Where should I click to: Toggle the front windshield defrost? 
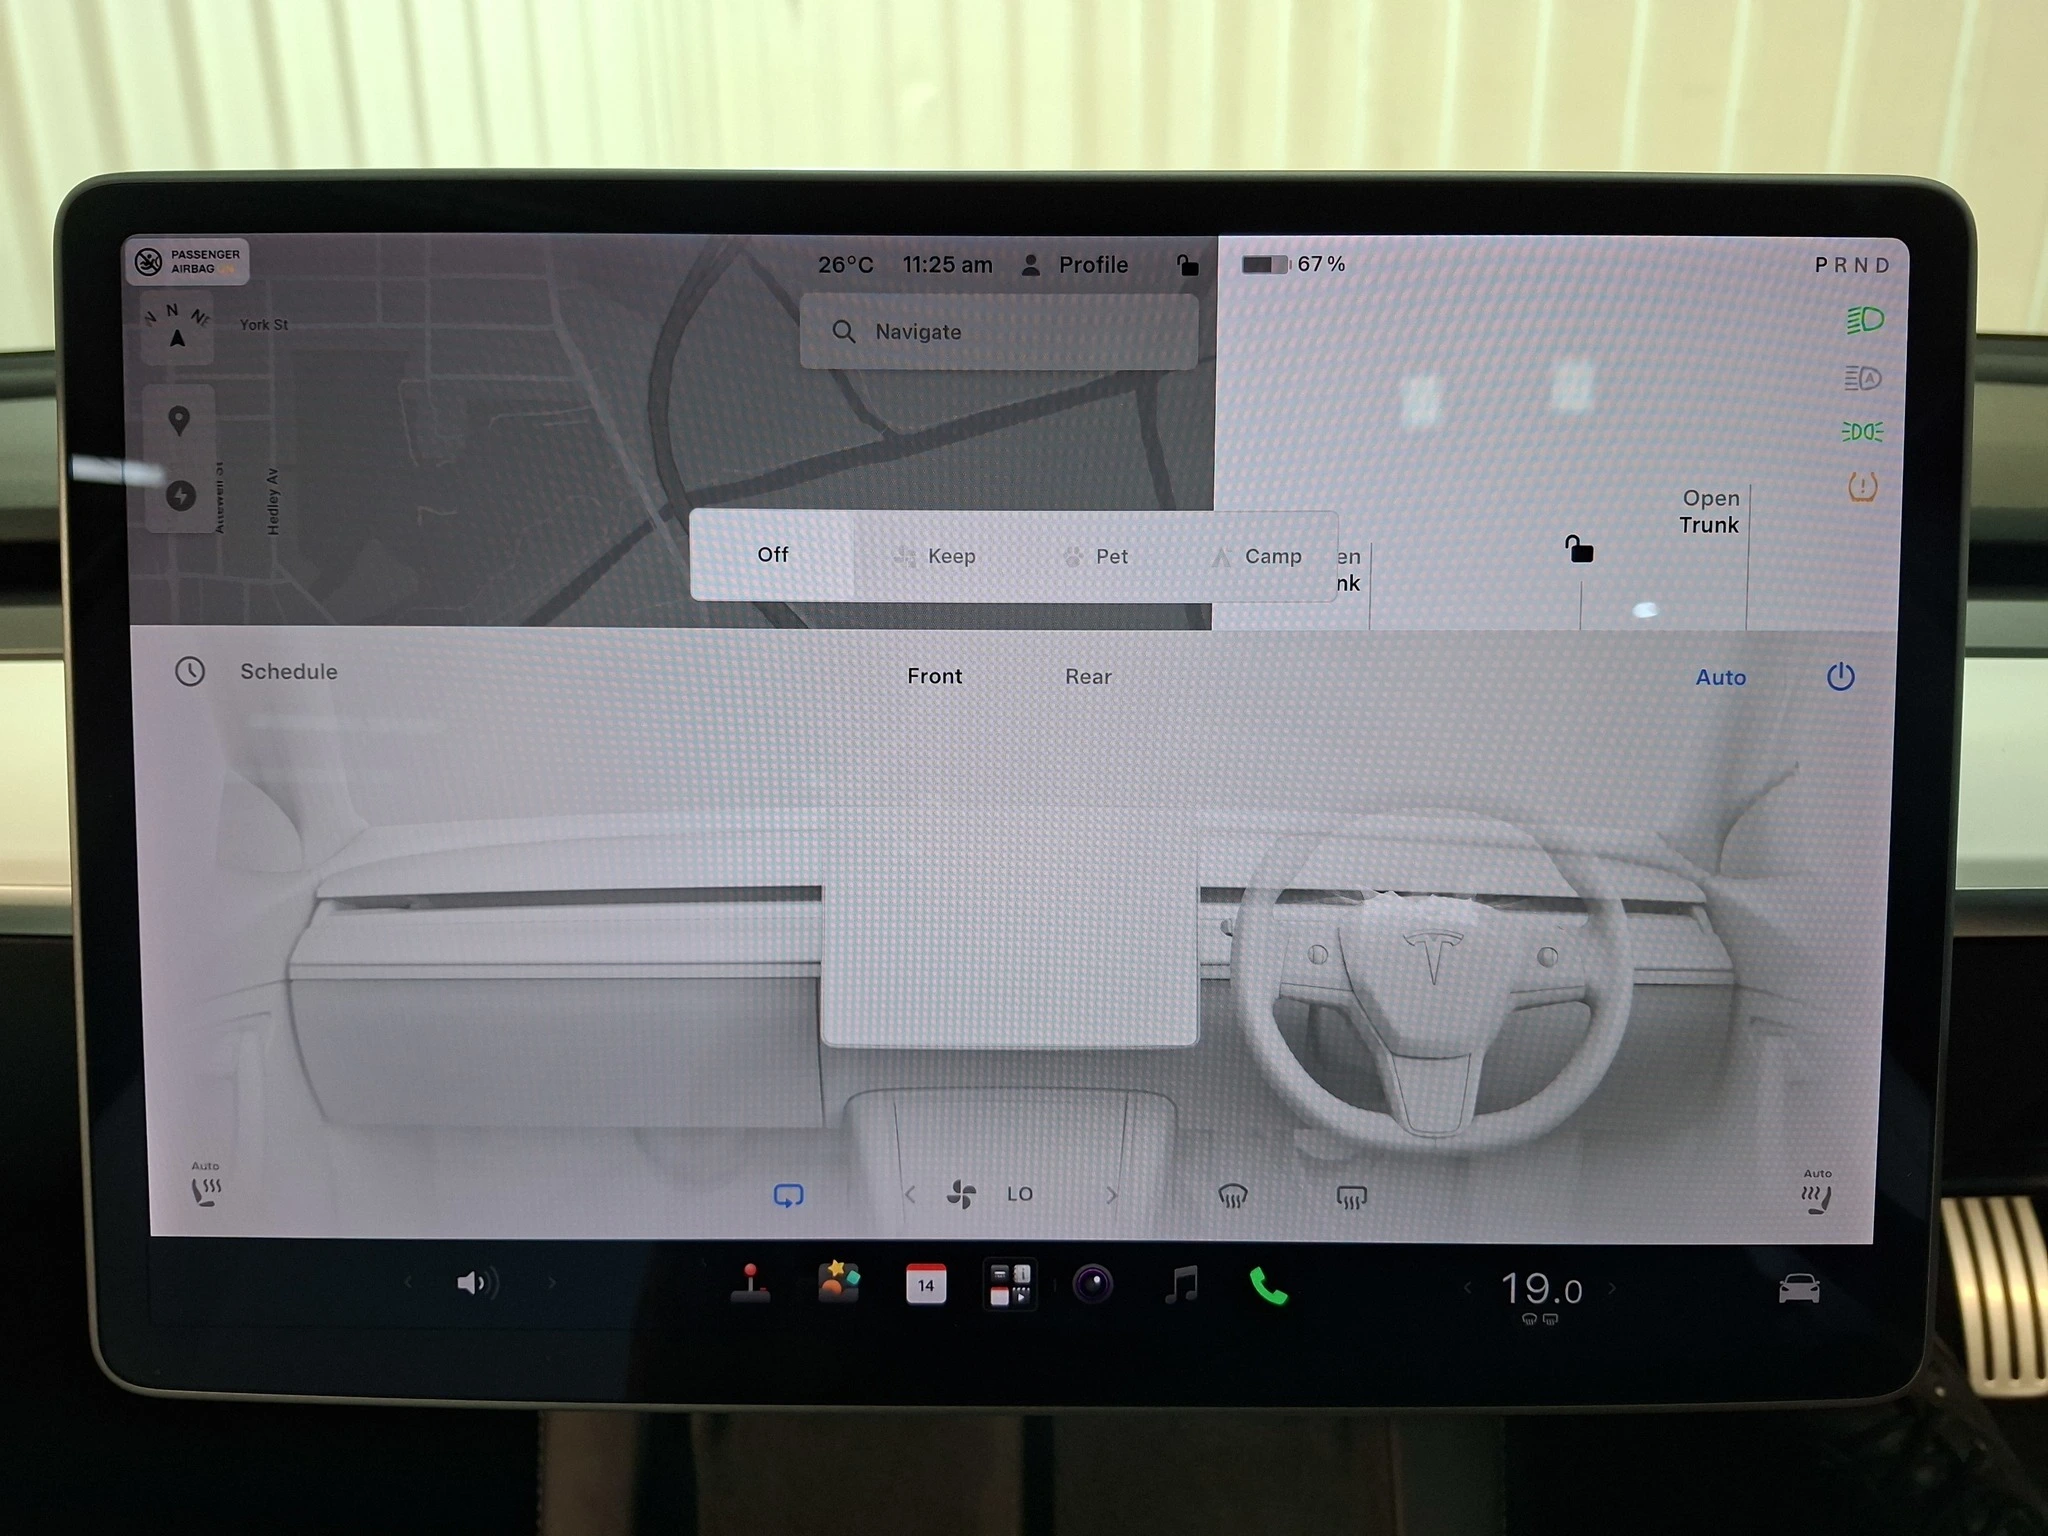(1232, 1196)
